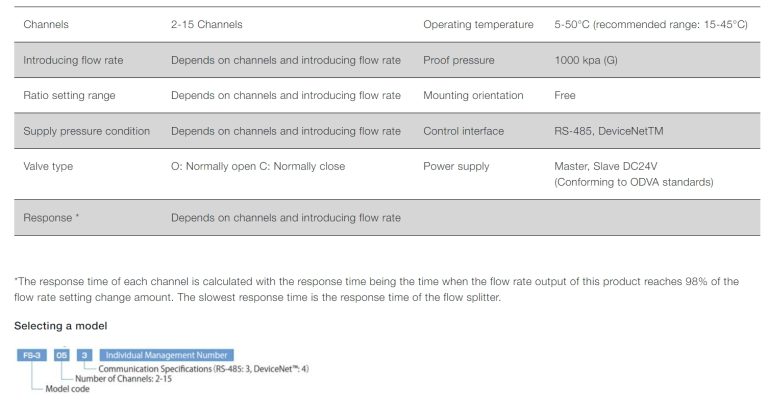Click the Channels row label
The image size is (768, 410).
(48, 24)
